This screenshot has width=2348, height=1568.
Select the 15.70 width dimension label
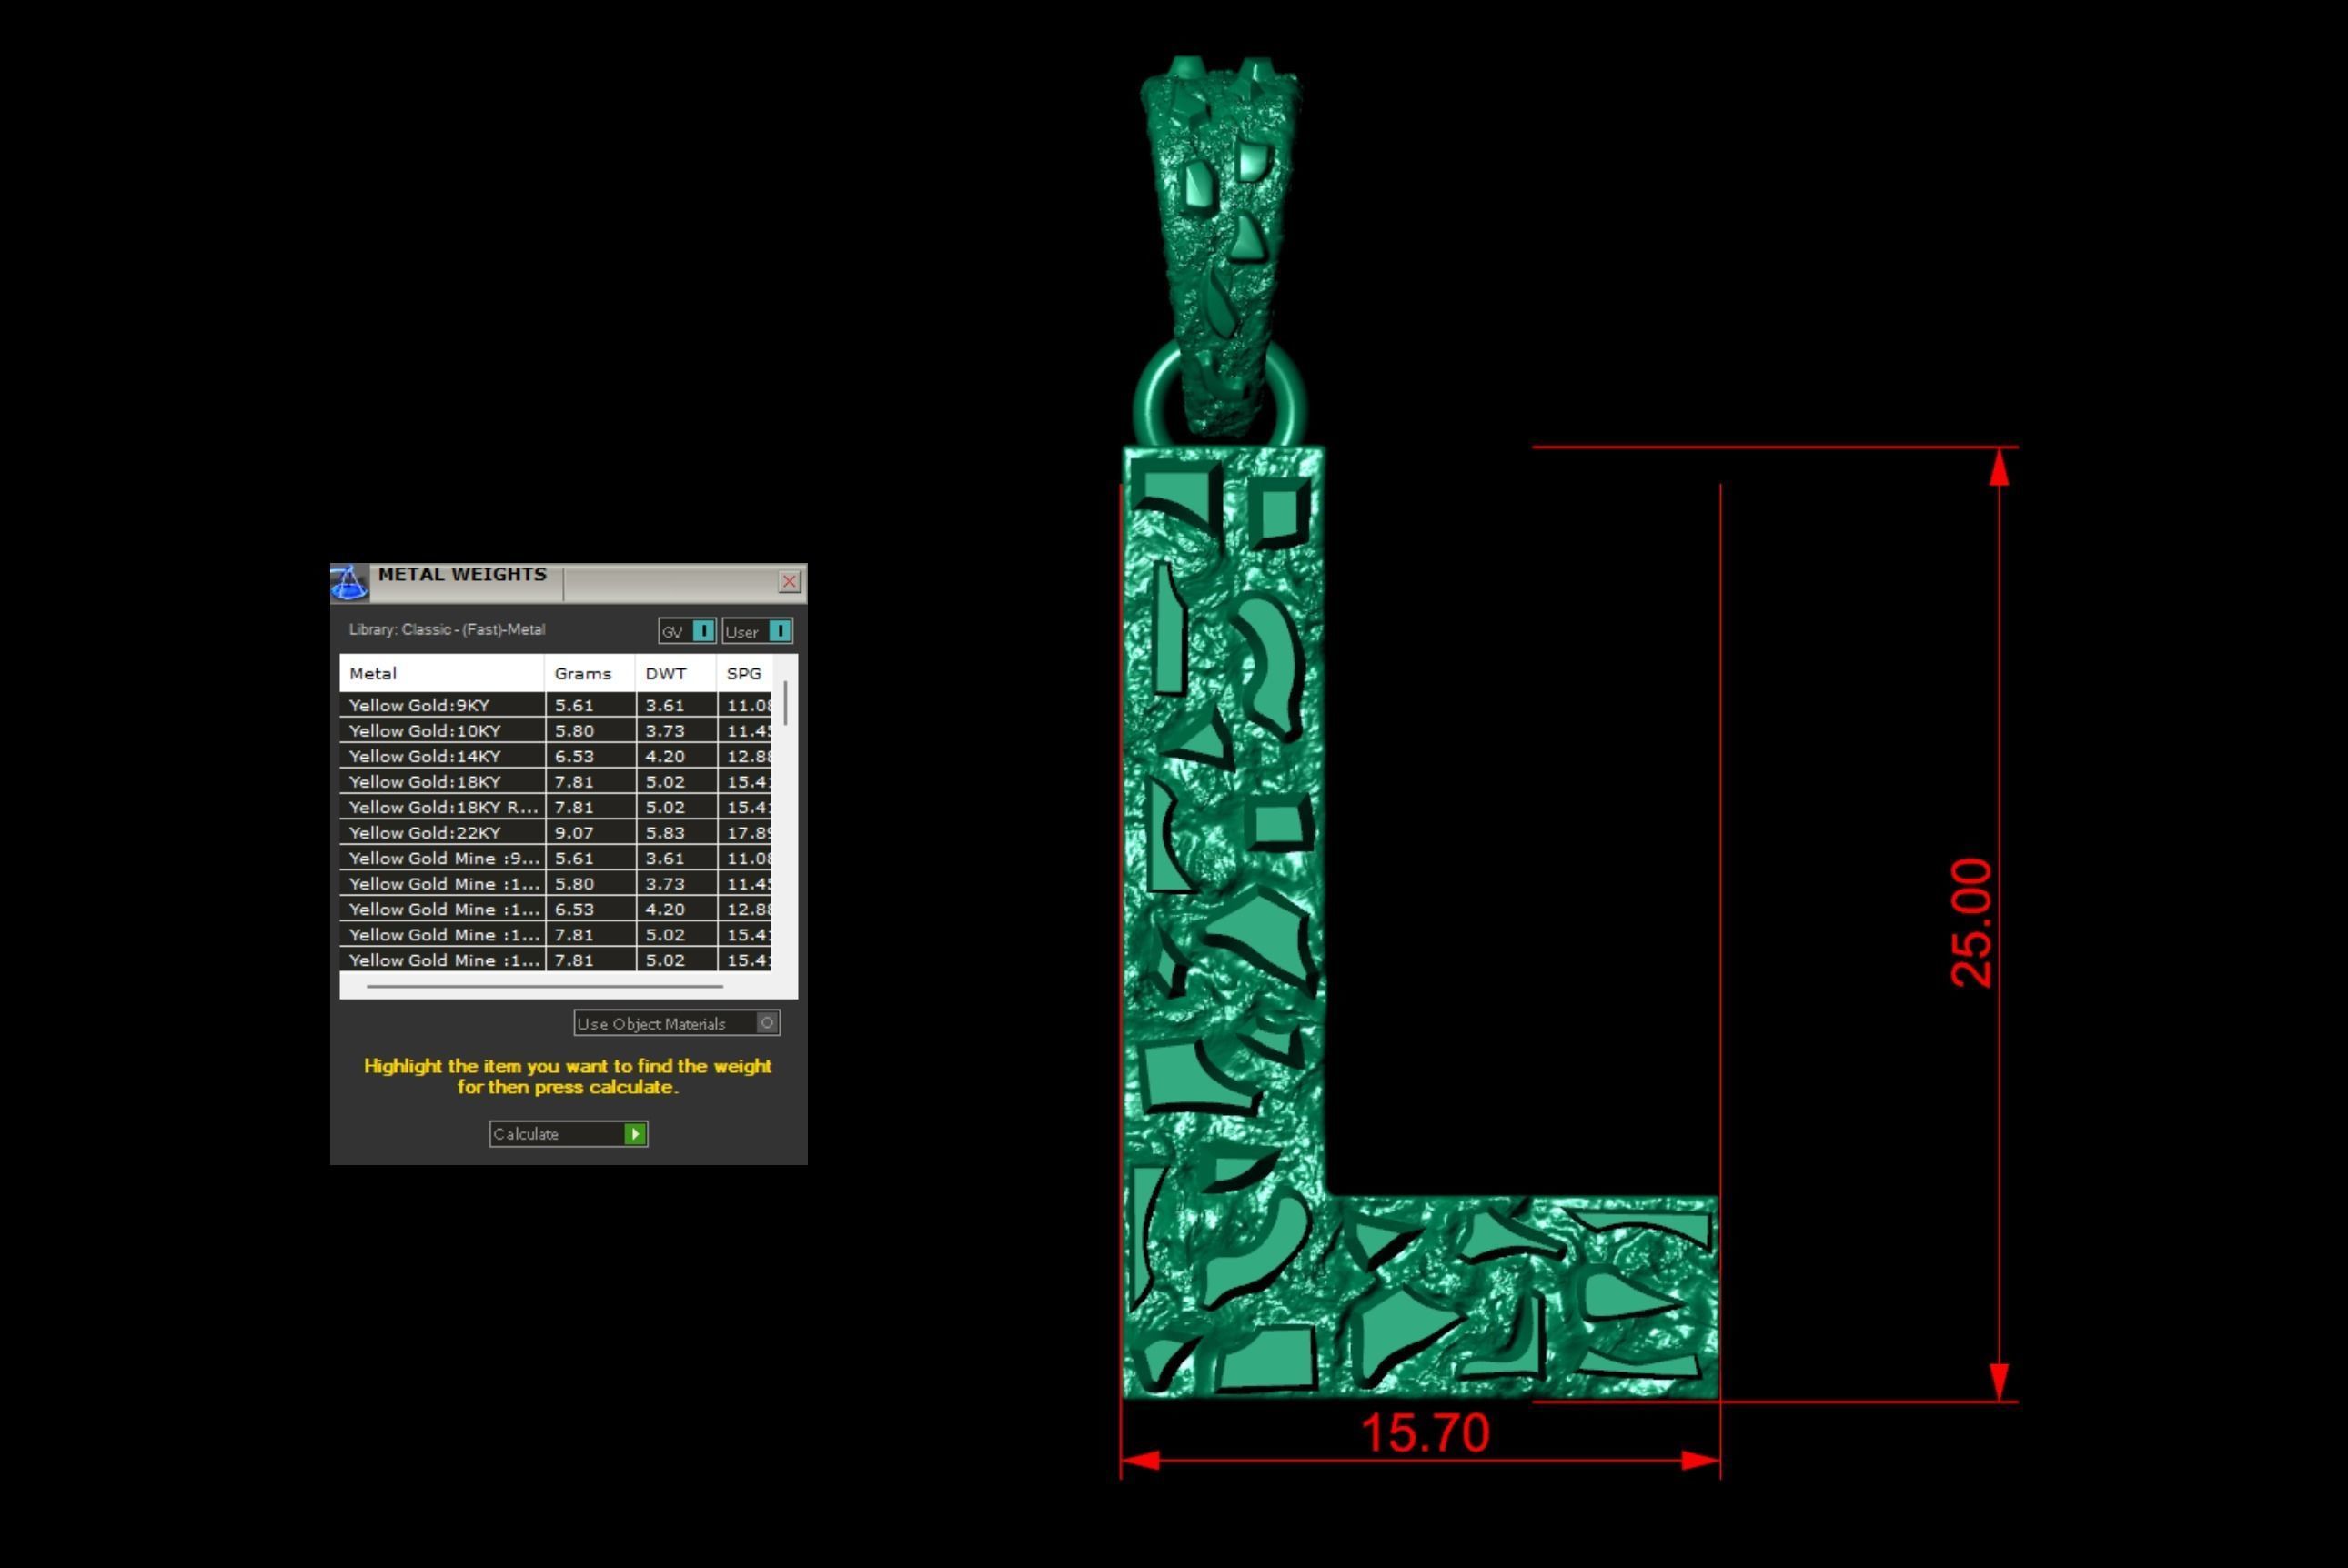pos(1425,1432)
